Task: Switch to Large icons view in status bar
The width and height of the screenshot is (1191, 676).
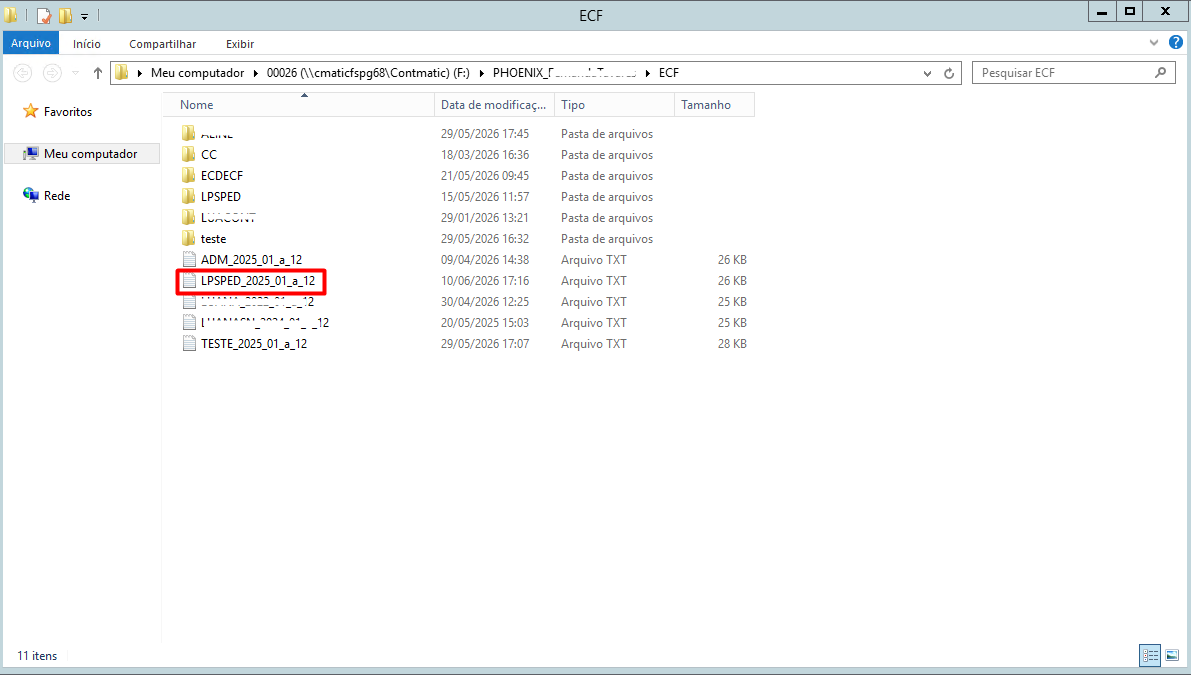Action: (x=1172, y=655)
